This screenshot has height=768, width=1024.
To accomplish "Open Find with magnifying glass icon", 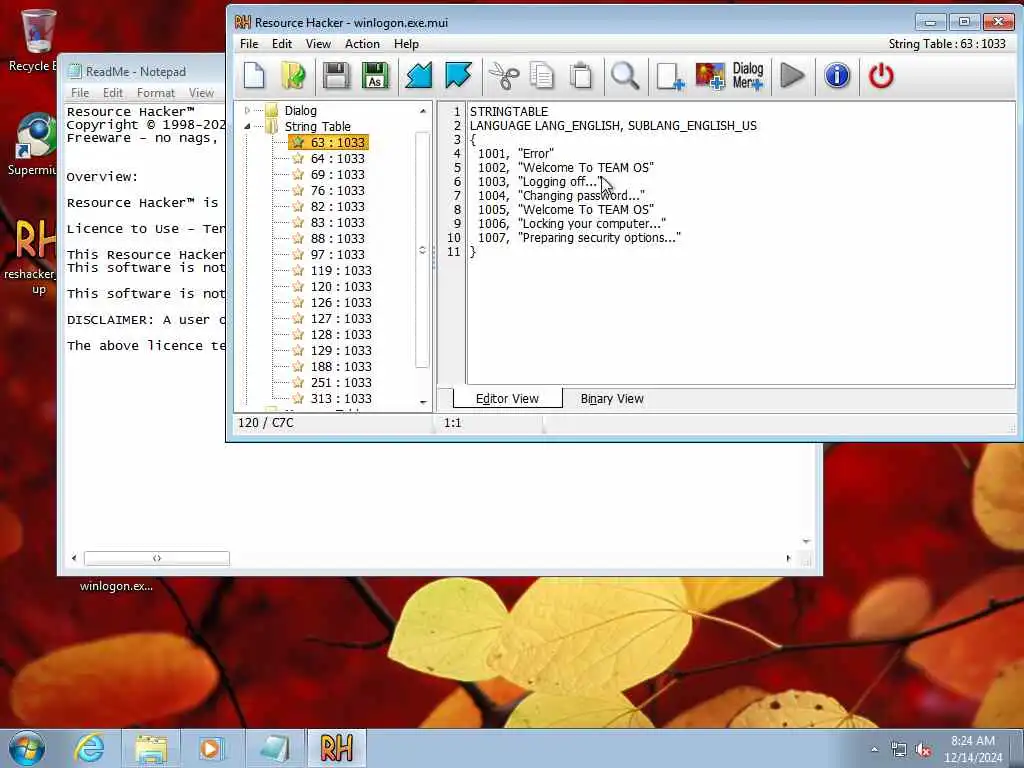I will 625,76.
